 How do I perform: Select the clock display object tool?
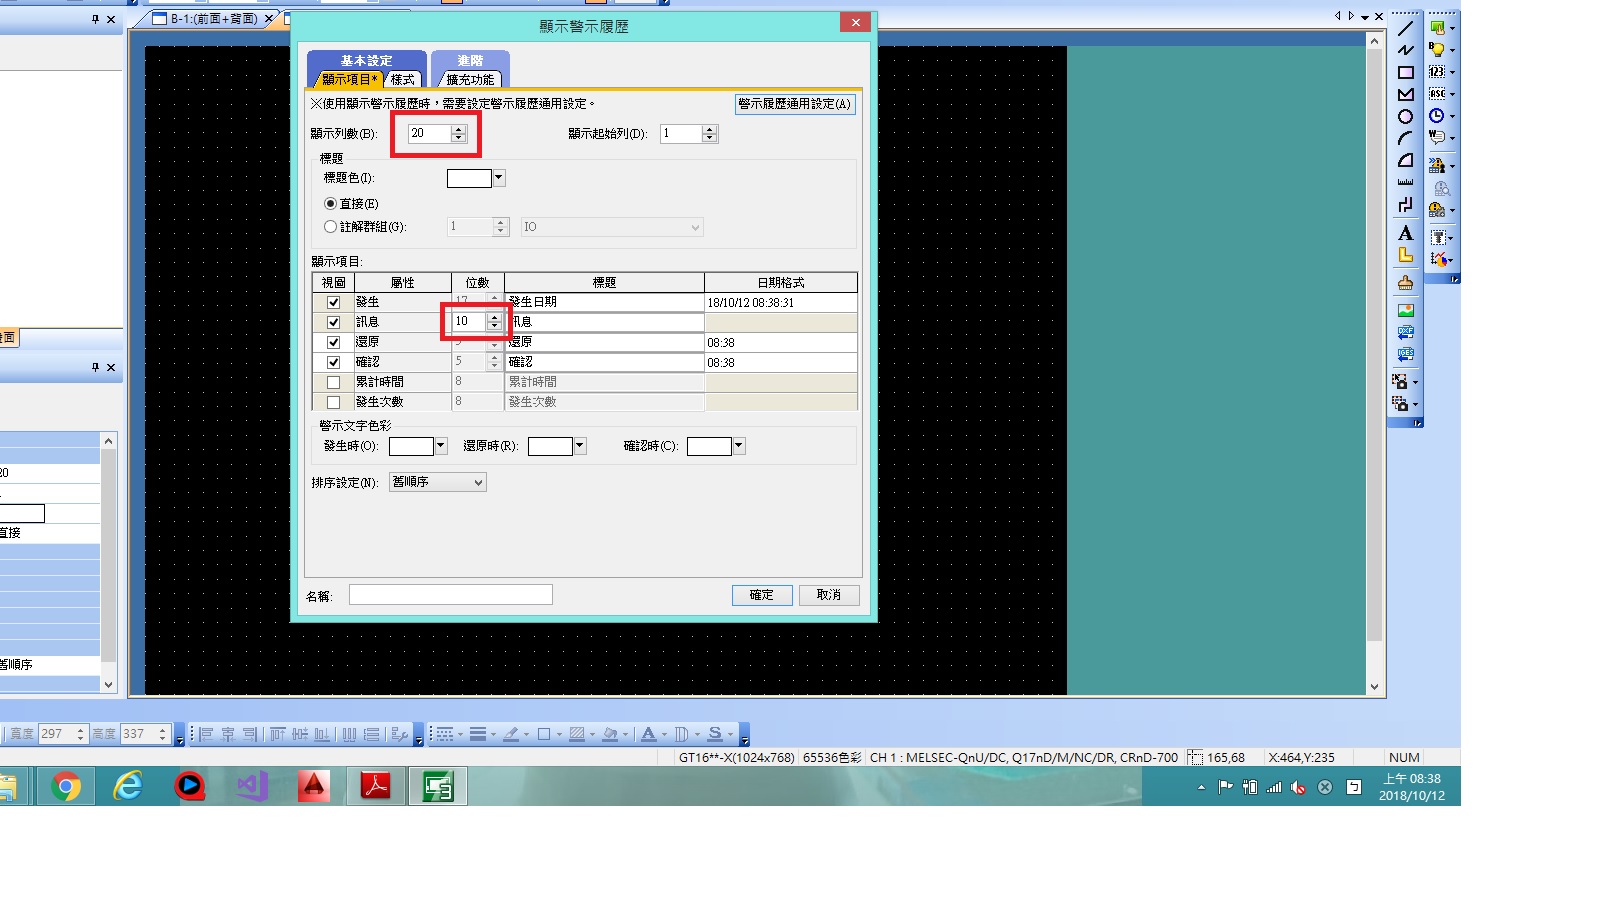point(1437,116)
